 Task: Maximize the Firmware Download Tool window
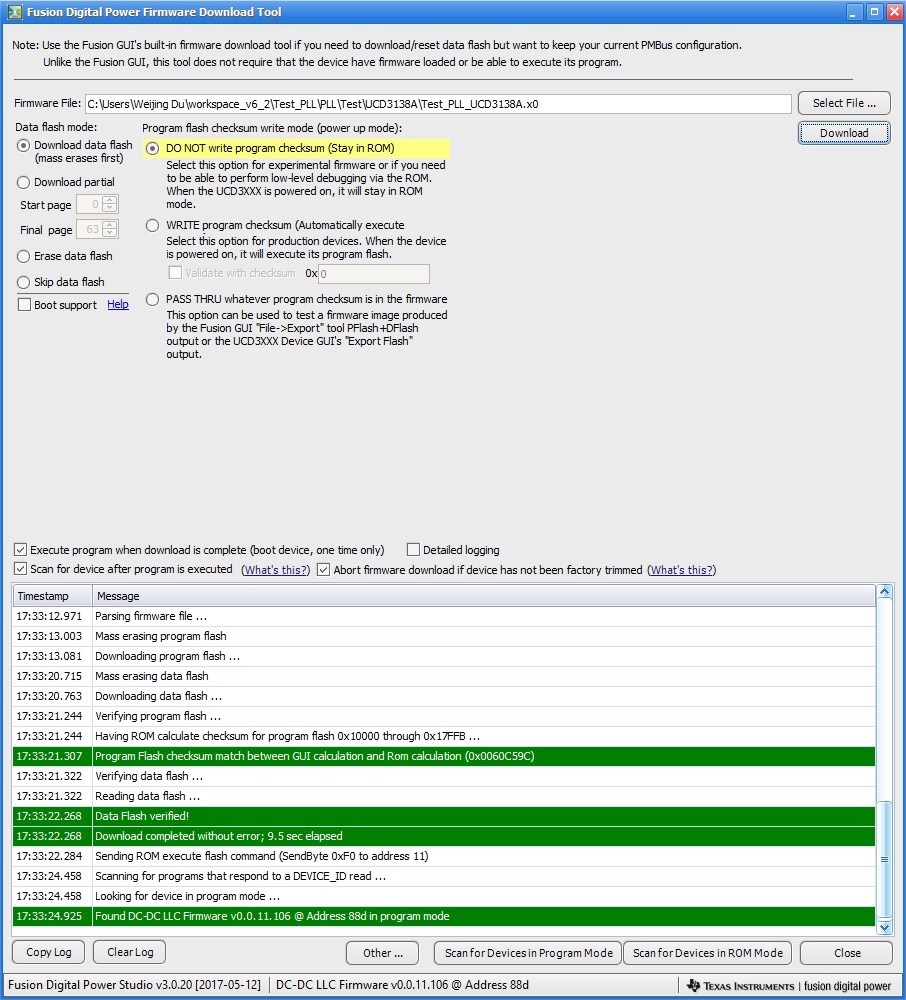pyautogui.click(x=875, y=11)
